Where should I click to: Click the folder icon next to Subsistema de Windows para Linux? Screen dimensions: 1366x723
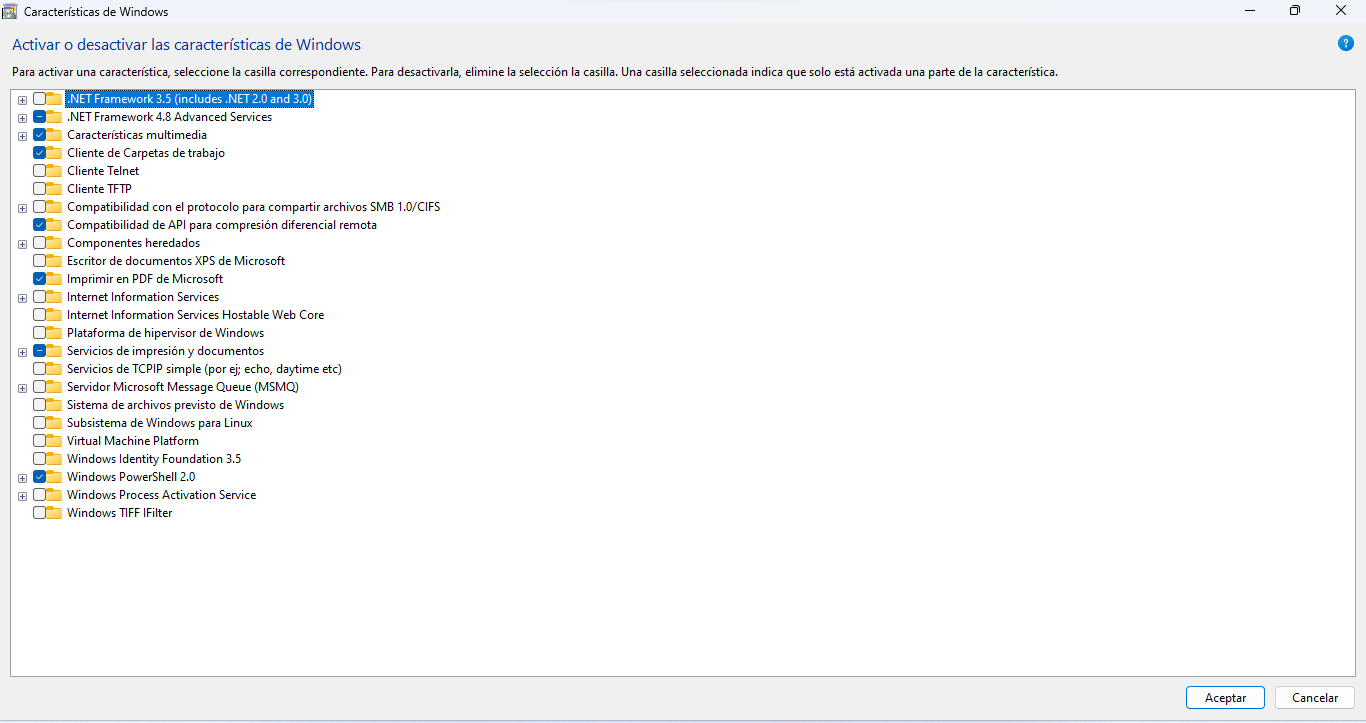[54, 423]
